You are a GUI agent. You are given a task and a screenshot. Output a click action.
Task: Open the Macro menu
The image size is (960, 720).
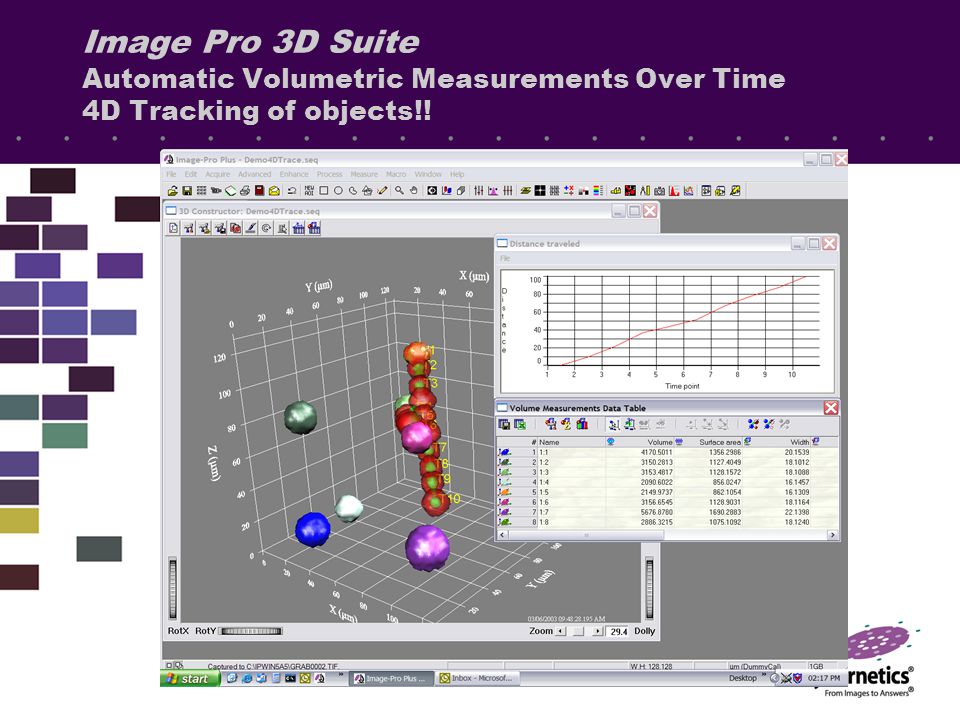click(396, 174)
